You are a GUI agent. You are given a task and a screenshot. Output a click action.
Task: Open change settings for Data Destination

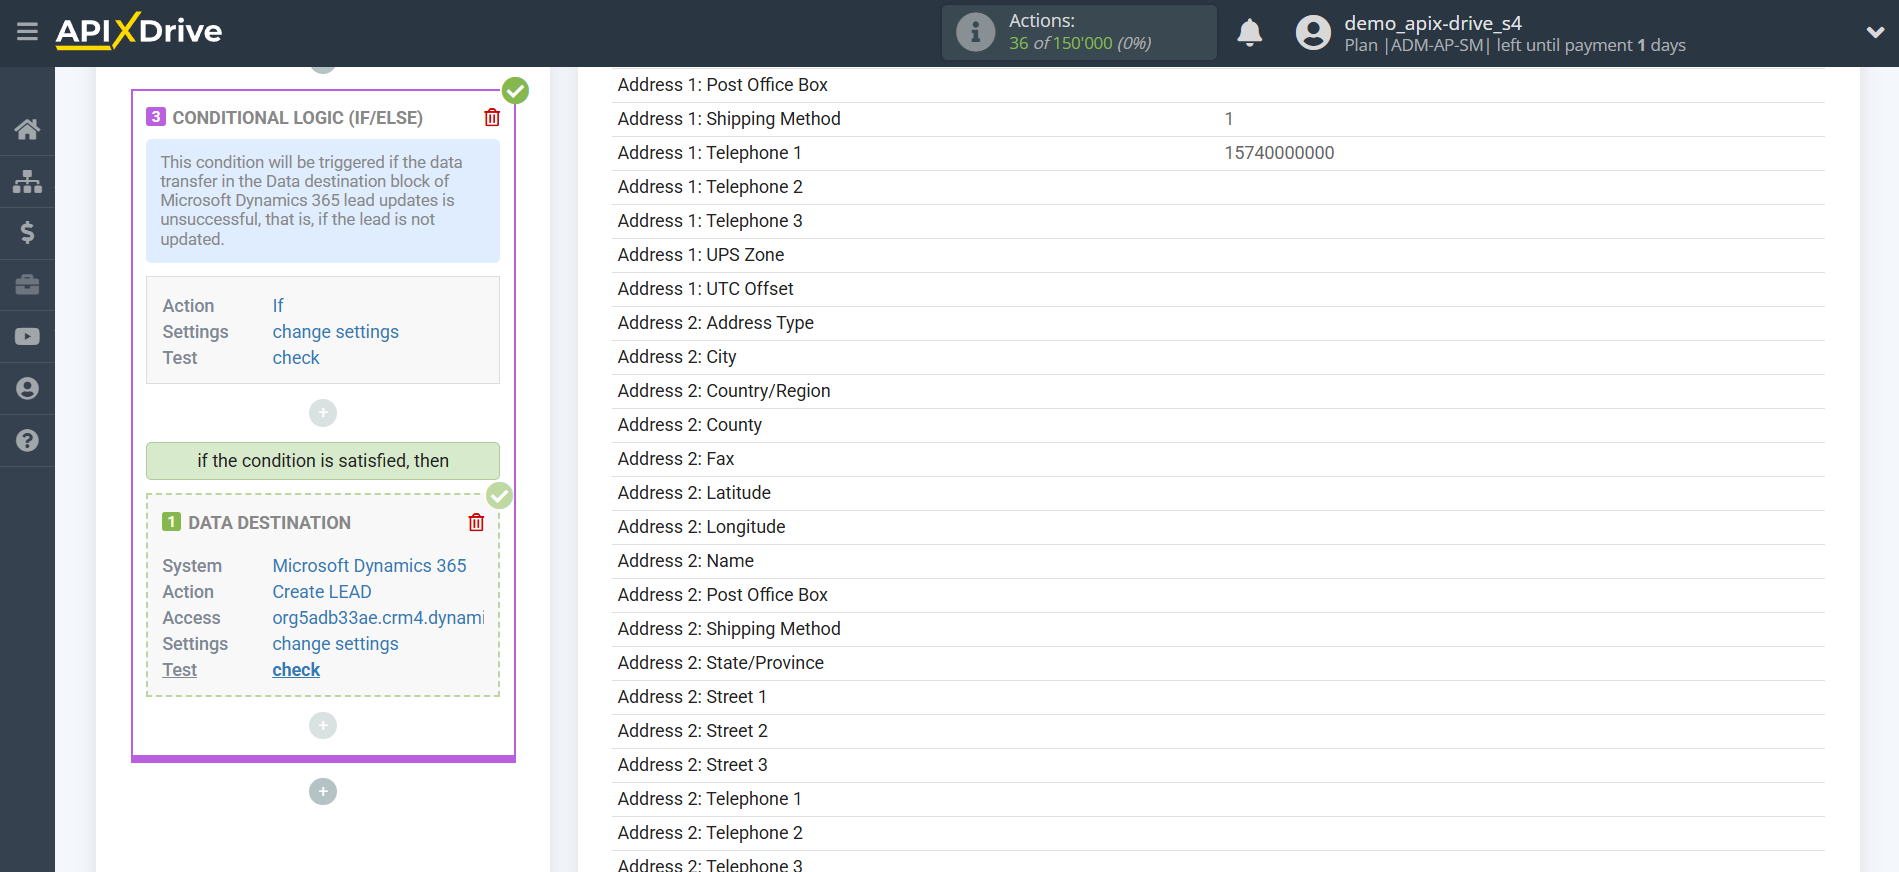[335, 644]
